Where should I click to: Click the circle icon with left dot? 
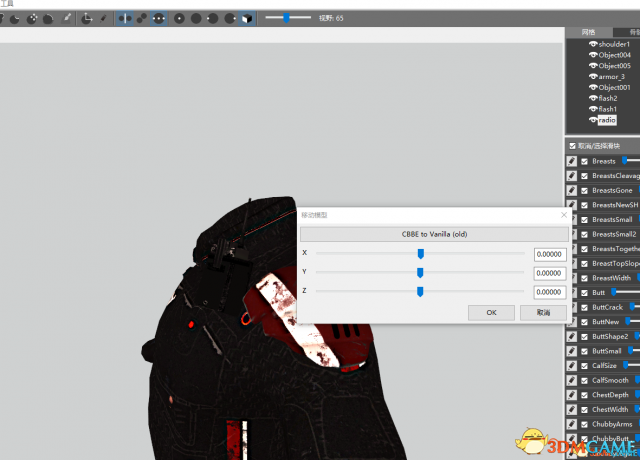[x=213, y=18]
